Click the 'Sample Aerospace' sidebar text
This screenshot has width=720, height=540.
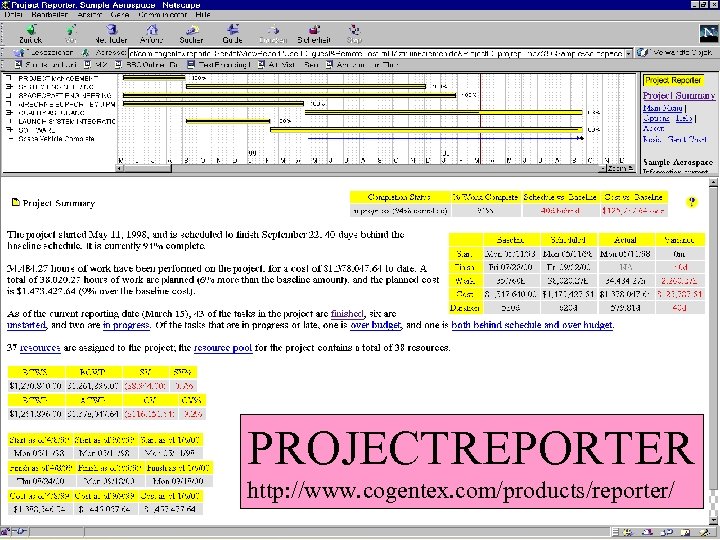tap(678, 162)
